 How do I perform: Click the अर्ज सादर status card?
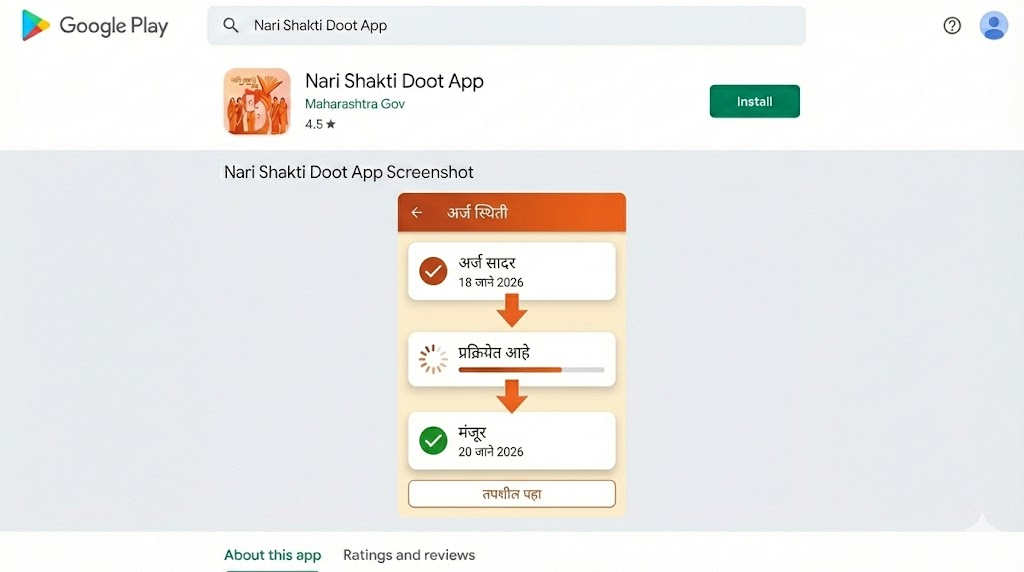511,271
